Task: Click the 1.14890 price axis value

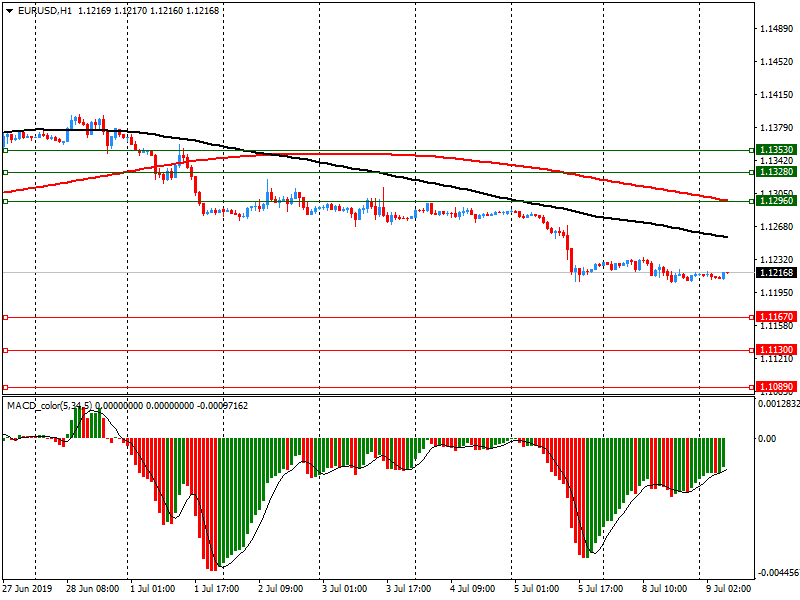Action: 777,29
